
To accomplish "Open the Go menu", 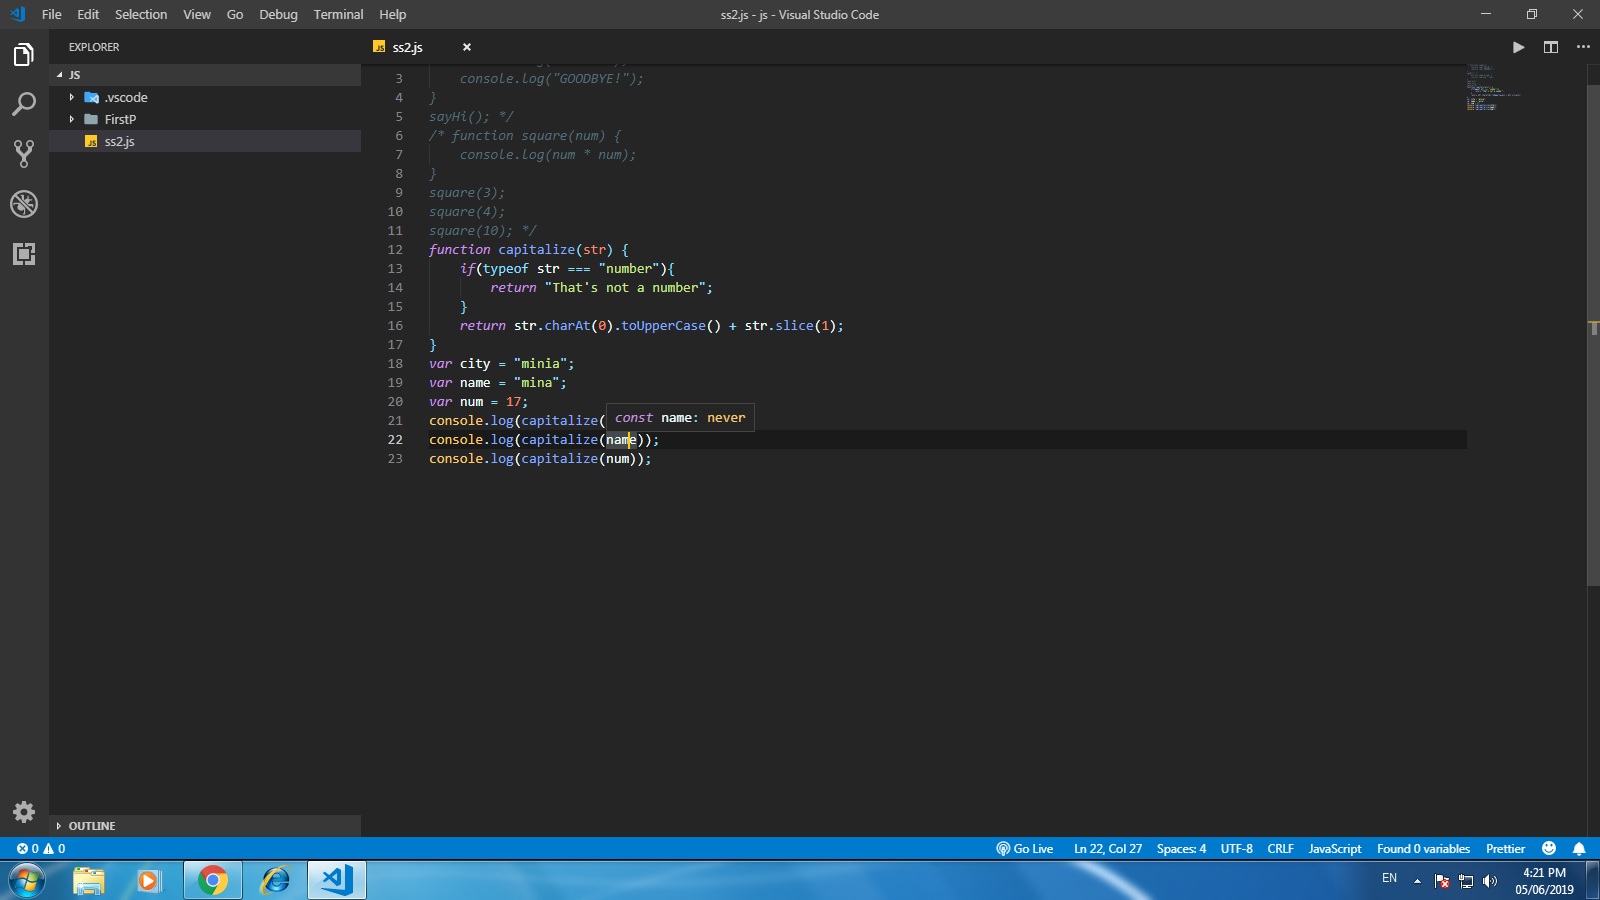I will pos(235,14).
